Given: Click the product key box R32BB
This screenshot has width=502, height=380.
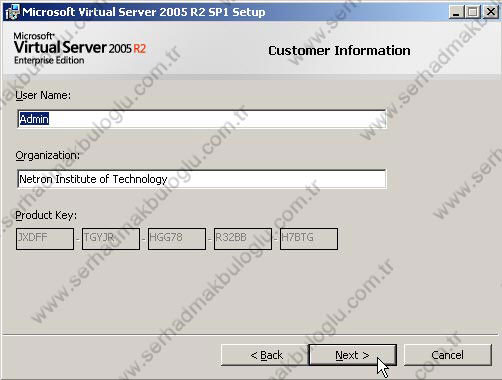Looking at the screenshot, I should tap(243, 239).
